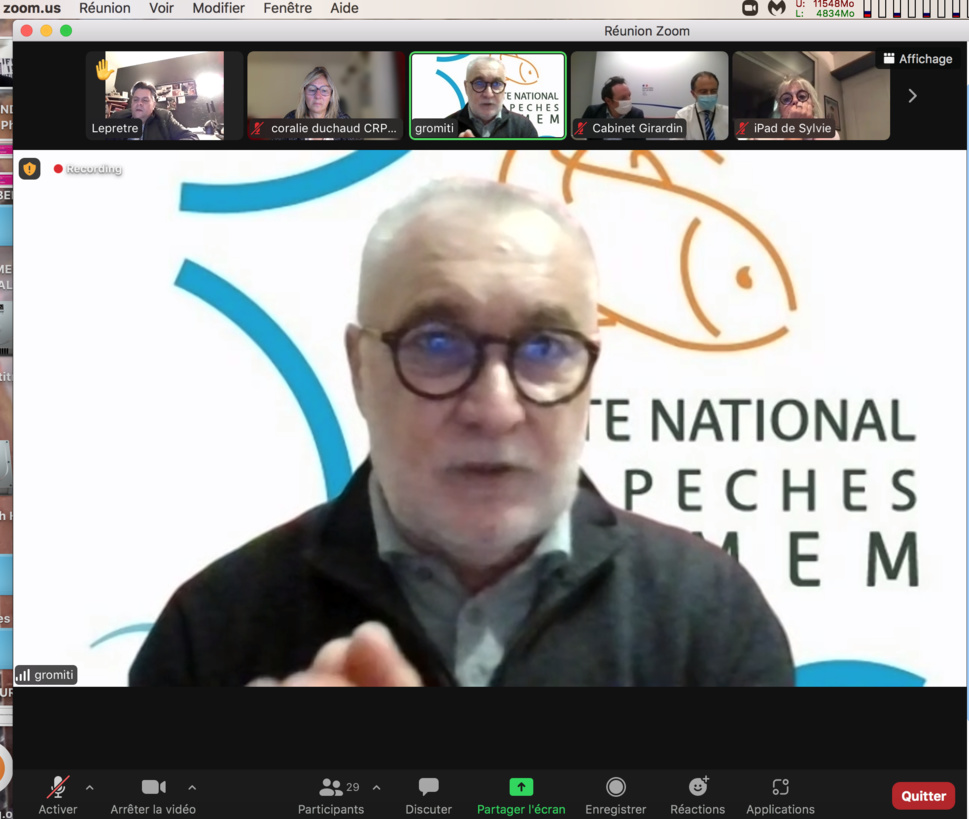969x819 pixels.
Task: Click the signal strength bars beside gromiti
Action: (23, 675)
